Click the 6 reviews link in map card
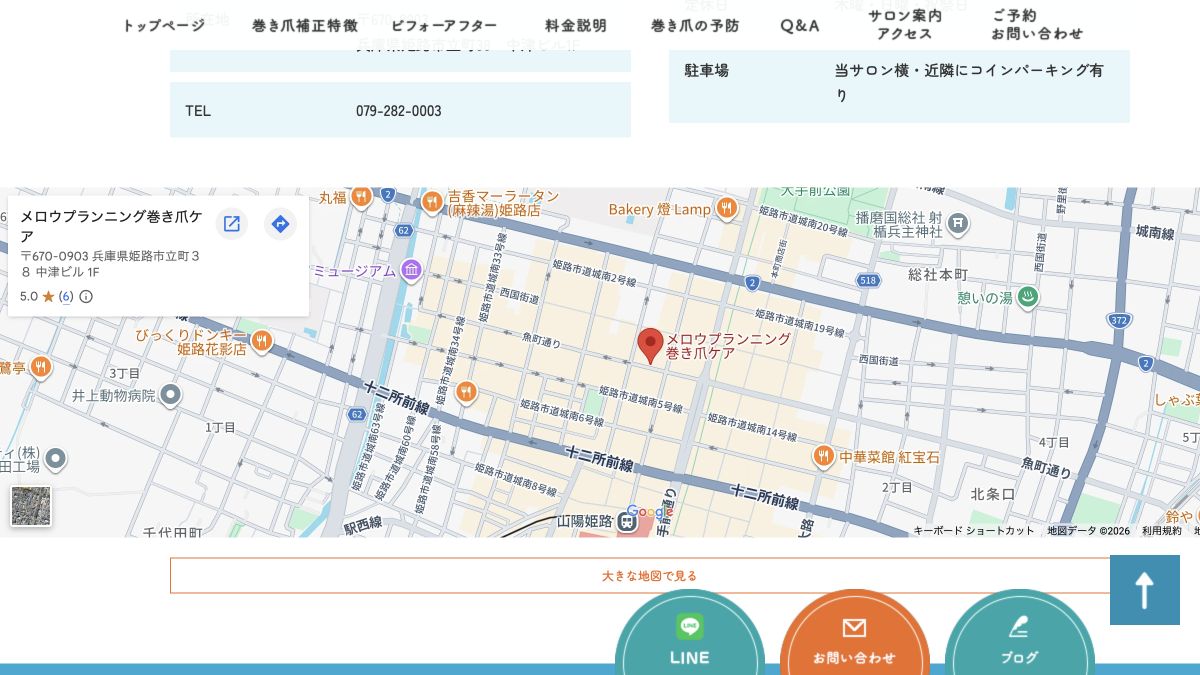 (x=66, y=297)
